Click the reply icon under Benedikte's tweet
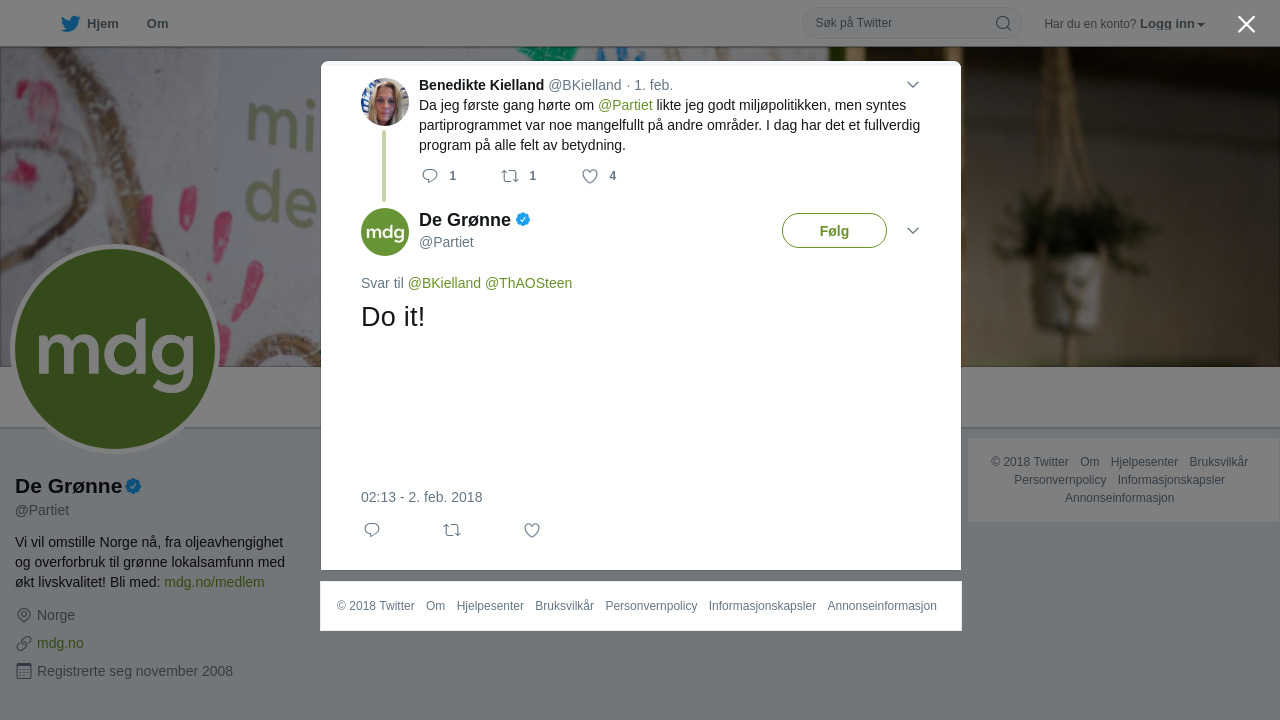This screenshot has width=1280, height=720. (x=430, y=176)
